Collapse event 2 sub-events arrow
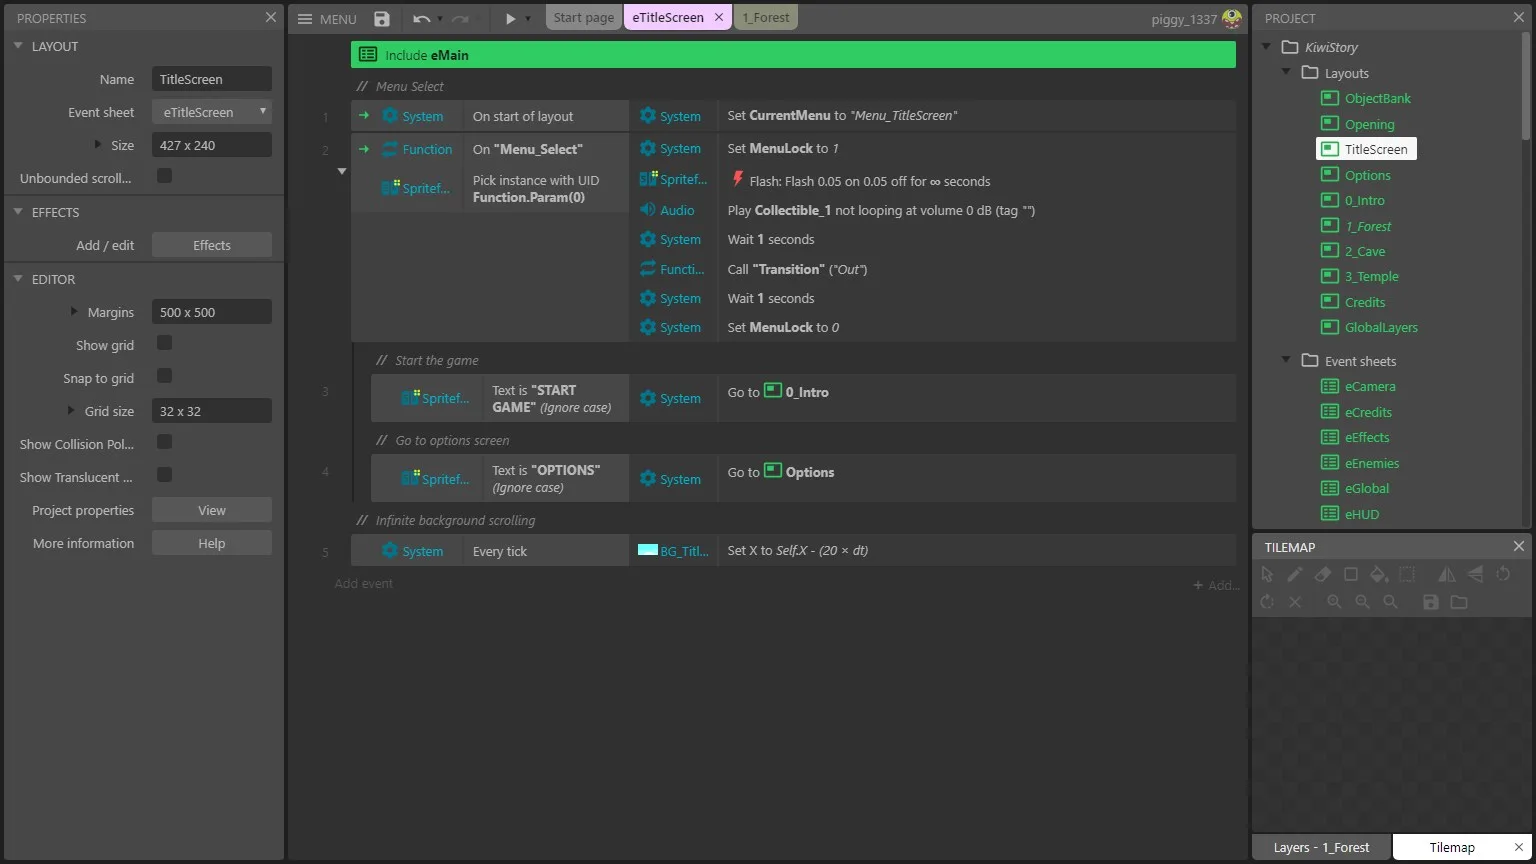Screen dimensions: 1536x864 342,171
